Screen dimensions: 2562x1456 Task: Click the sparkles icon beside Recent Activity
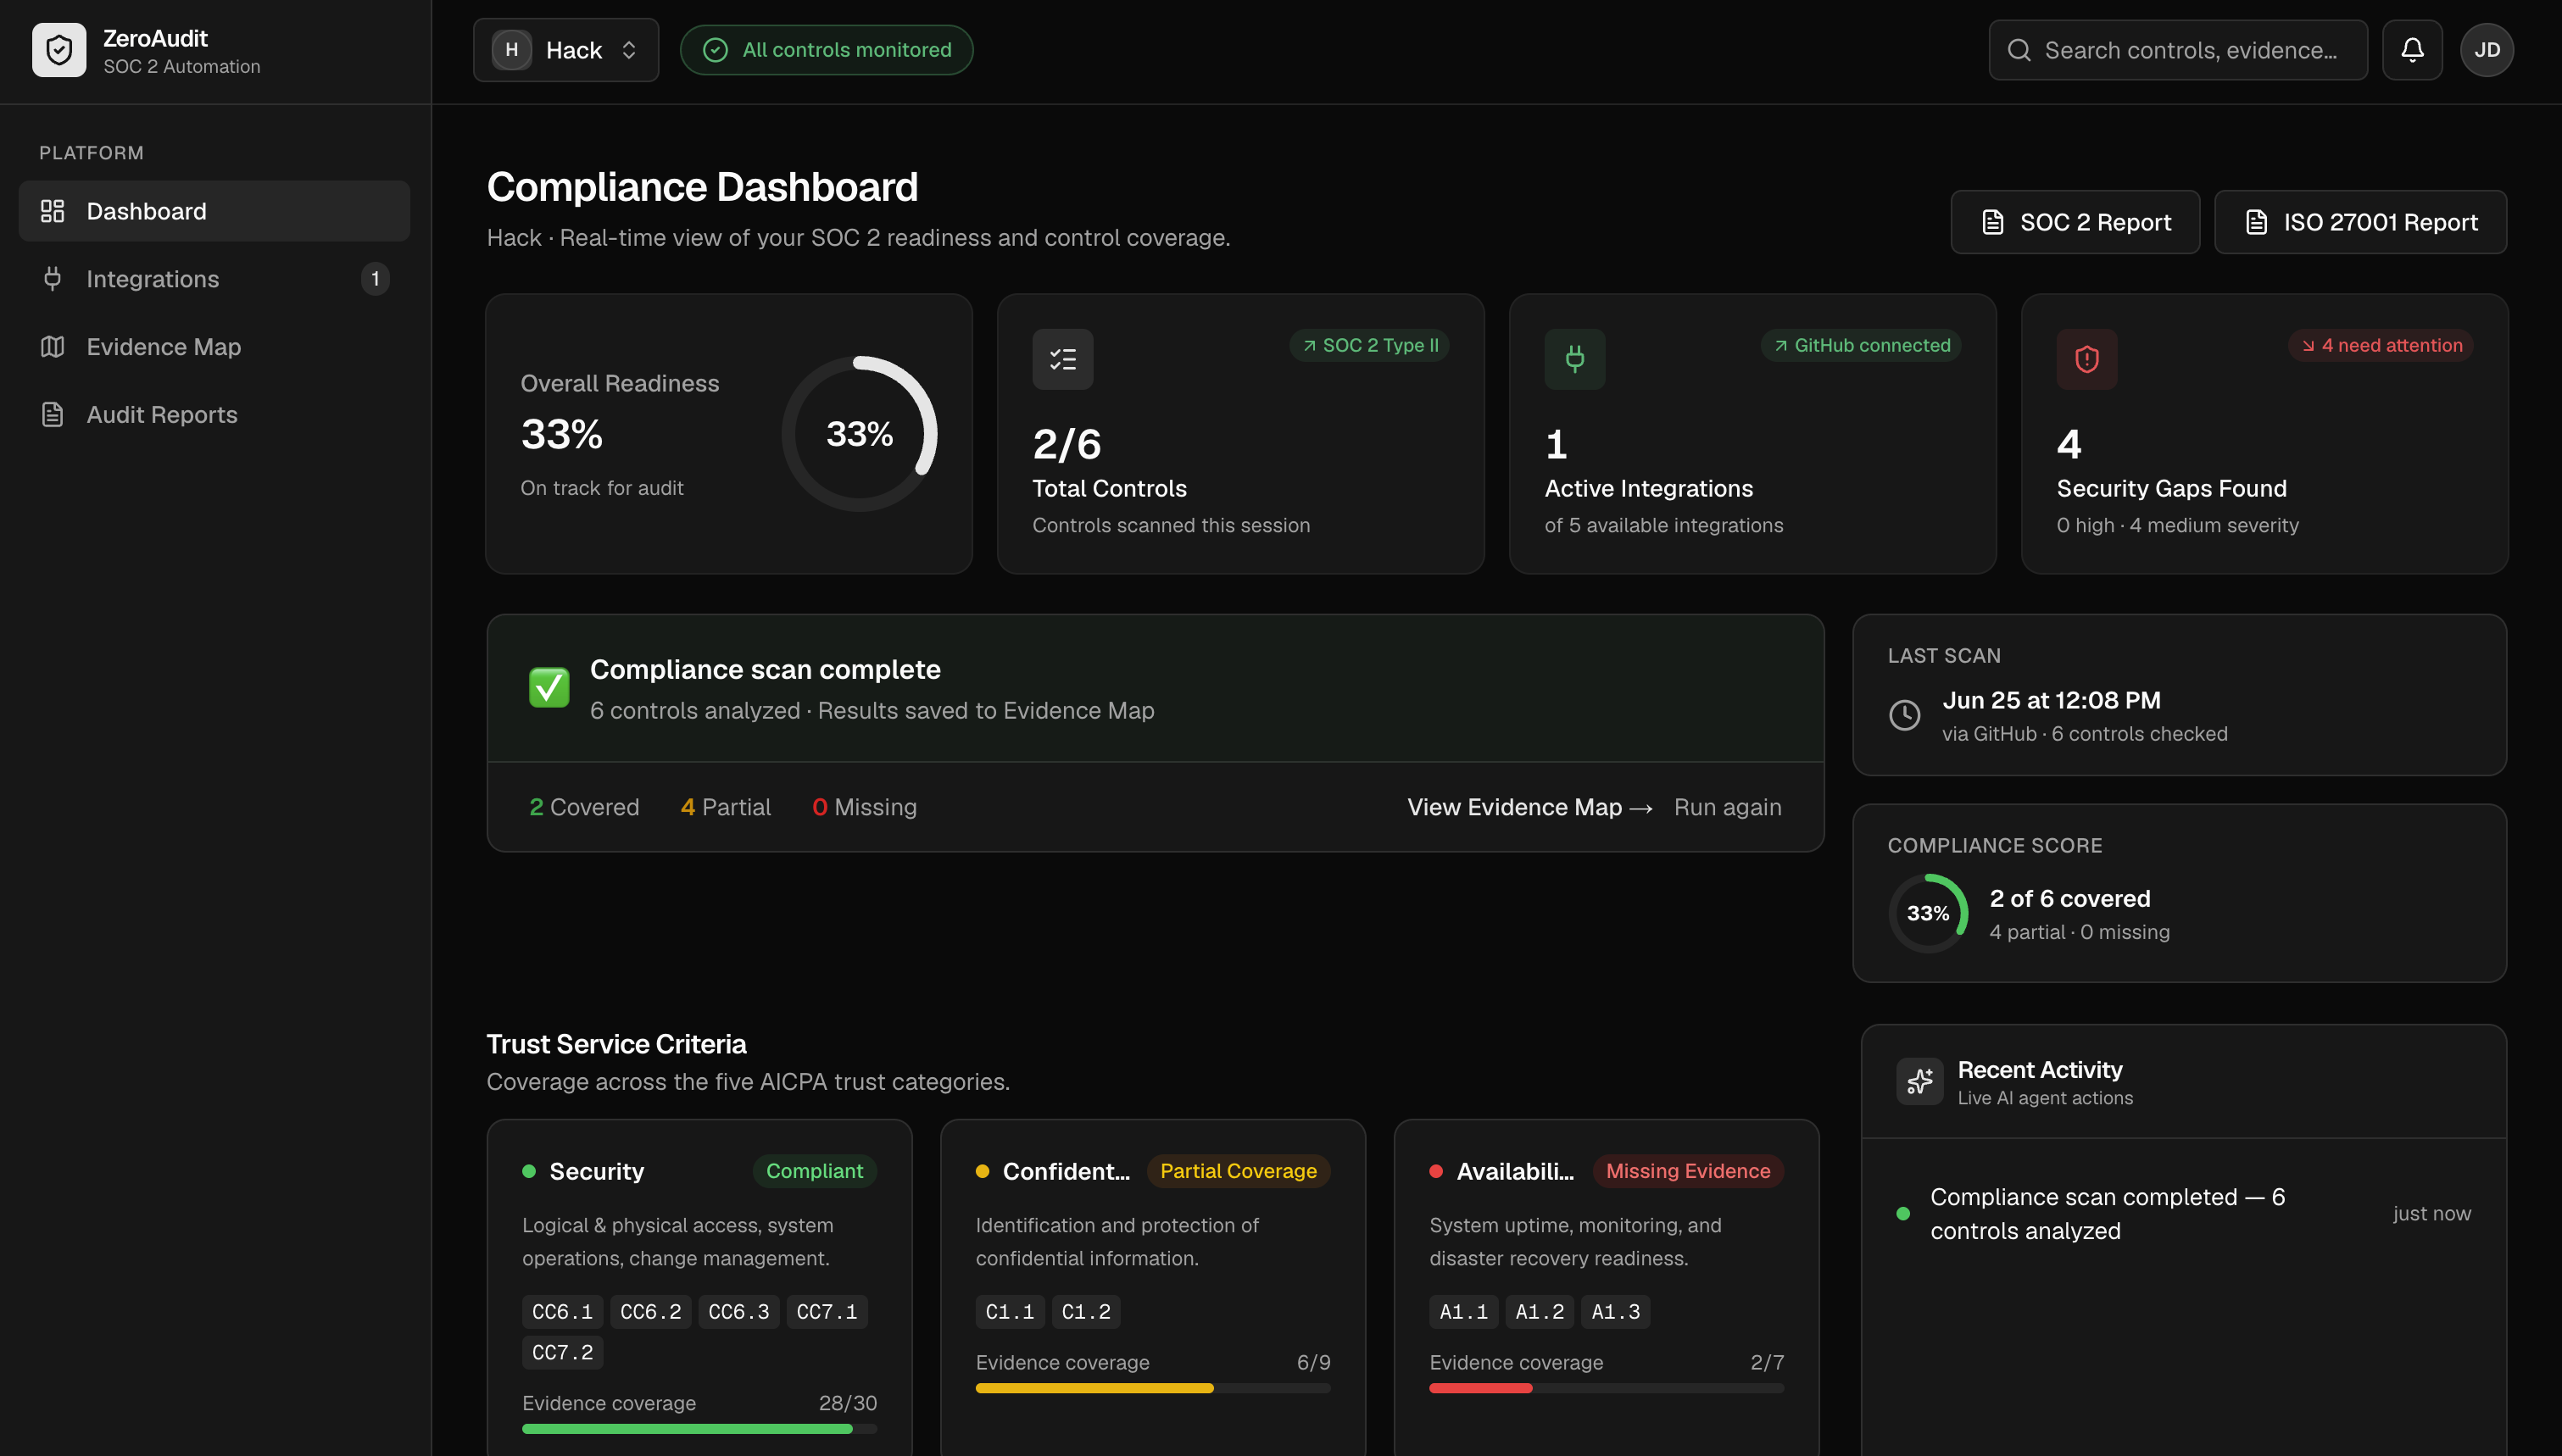(x=1919, y=1082)
